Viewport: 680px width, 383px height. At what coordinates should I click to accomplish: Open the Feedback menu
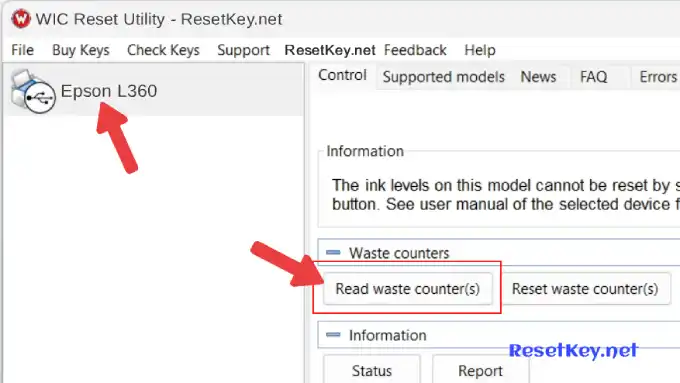tap(415, 50)
